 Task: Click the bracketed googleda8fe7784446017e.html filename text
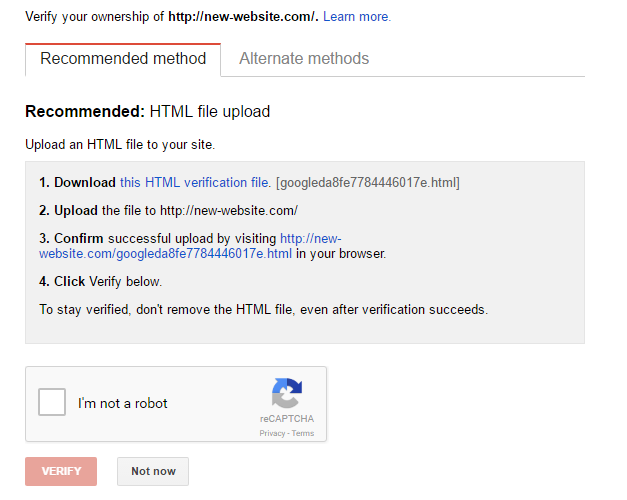(x=368, y=182)
